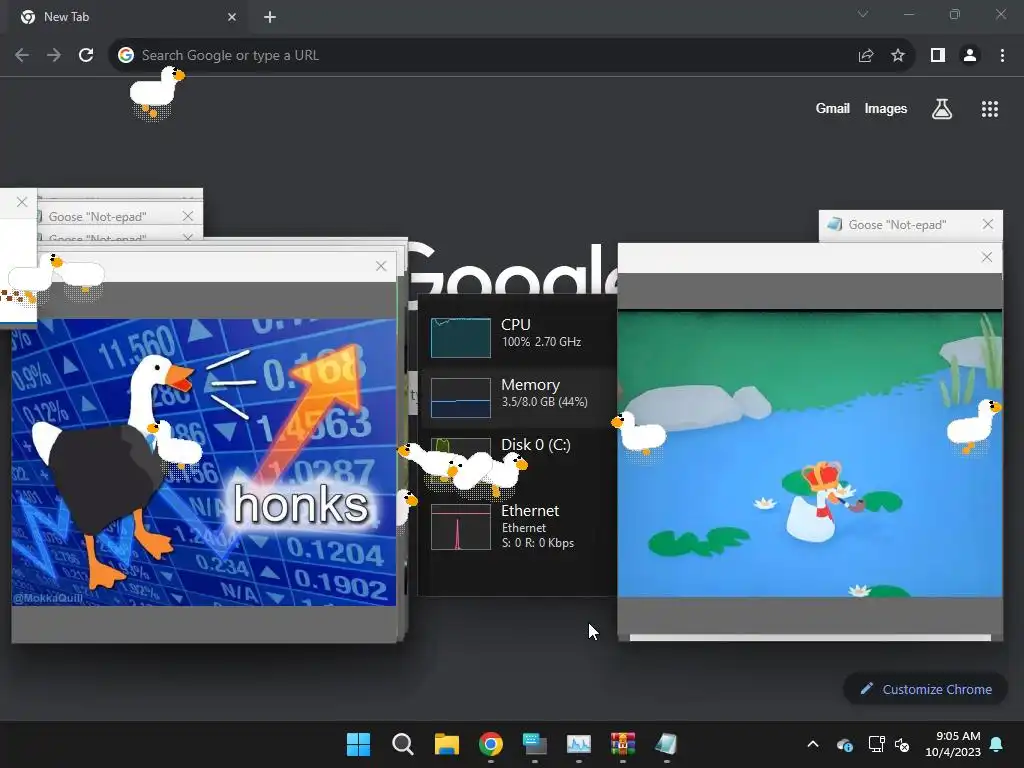Screen dimensions: 1024x768
Task: Open the Google apps grid
Action: (990, 109)
